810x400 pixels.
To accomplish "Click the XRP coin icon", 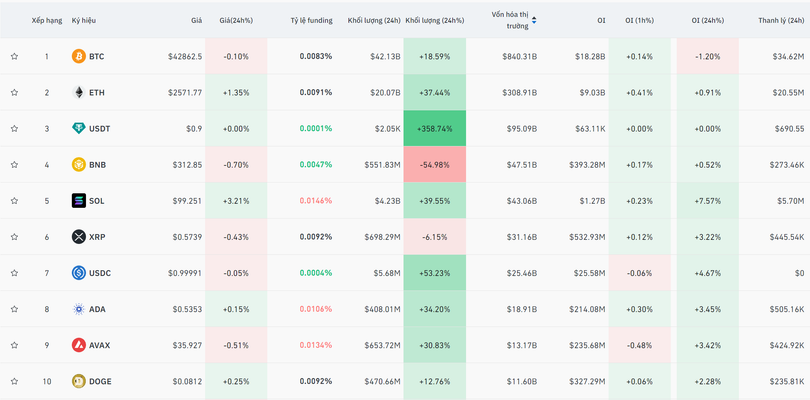I will point(79,237).
